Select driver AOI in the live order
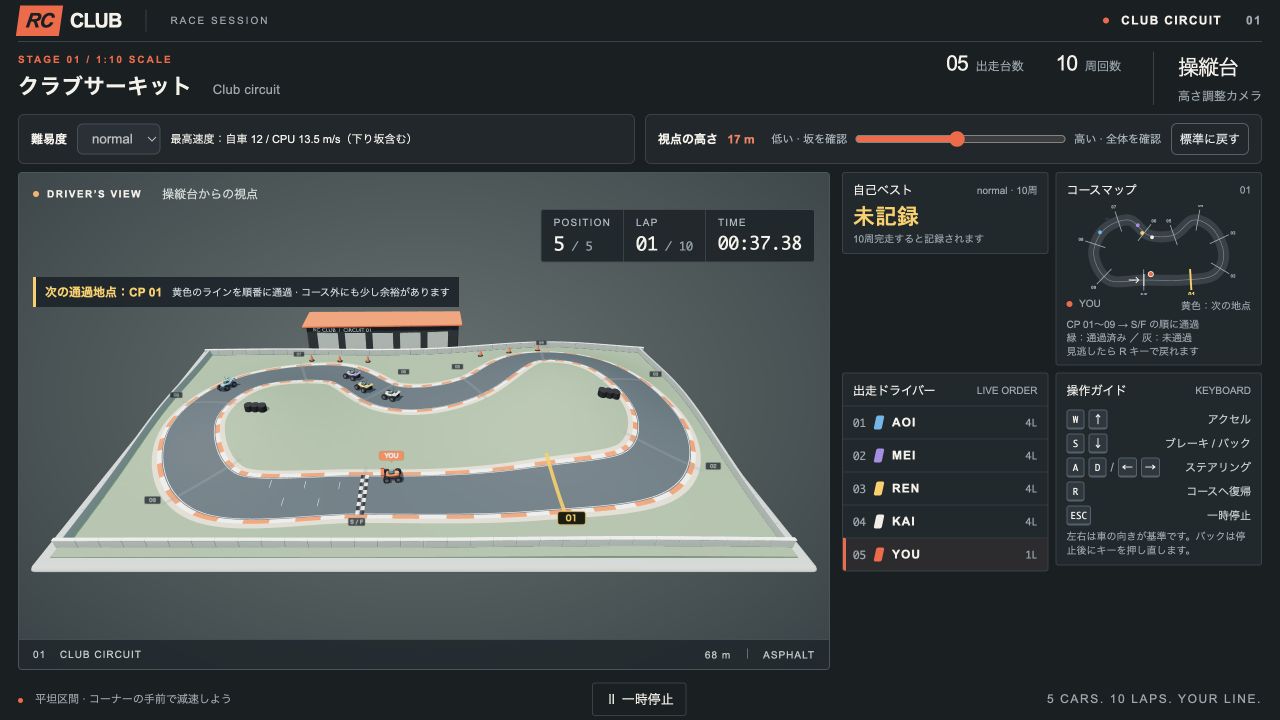1280x720 pixels. click(x=945, y=423)
